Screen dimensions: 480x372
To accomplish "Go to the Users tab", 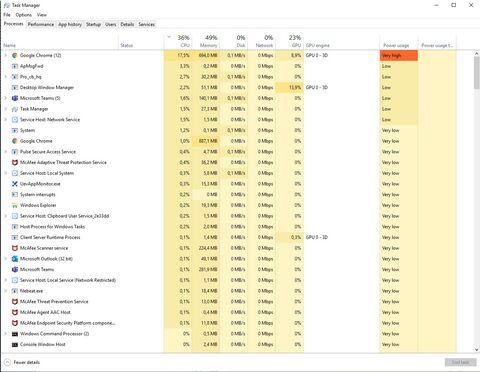I will 111,24.
